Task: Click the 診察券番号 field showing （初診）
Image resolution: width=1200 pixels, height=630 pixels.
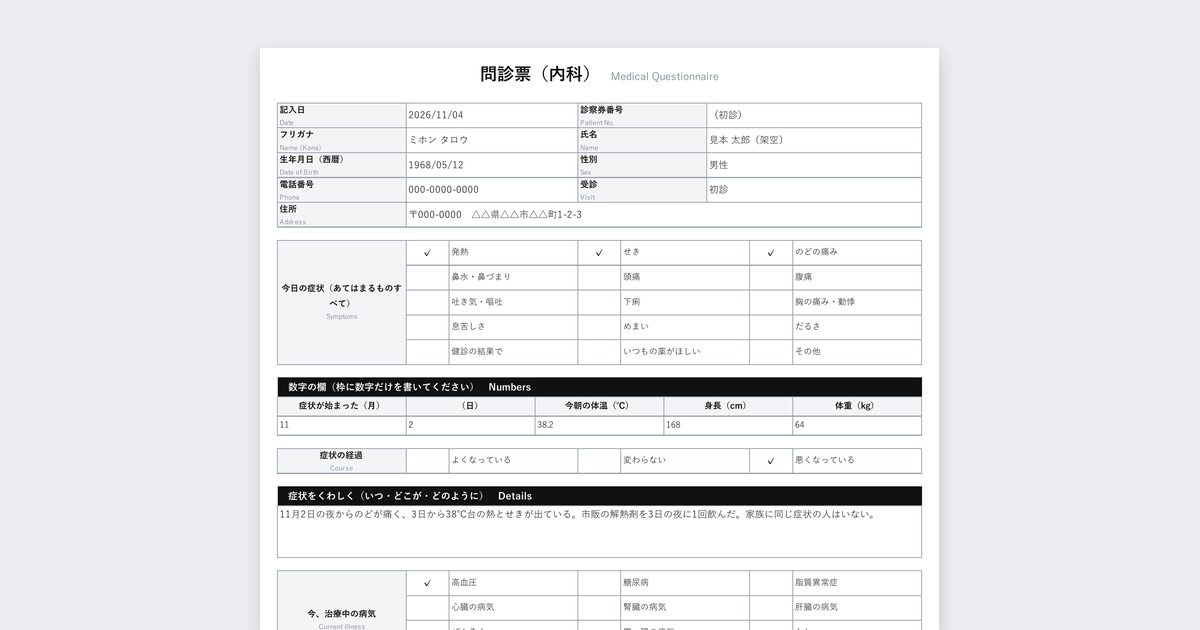Action: tap(814, 115)
